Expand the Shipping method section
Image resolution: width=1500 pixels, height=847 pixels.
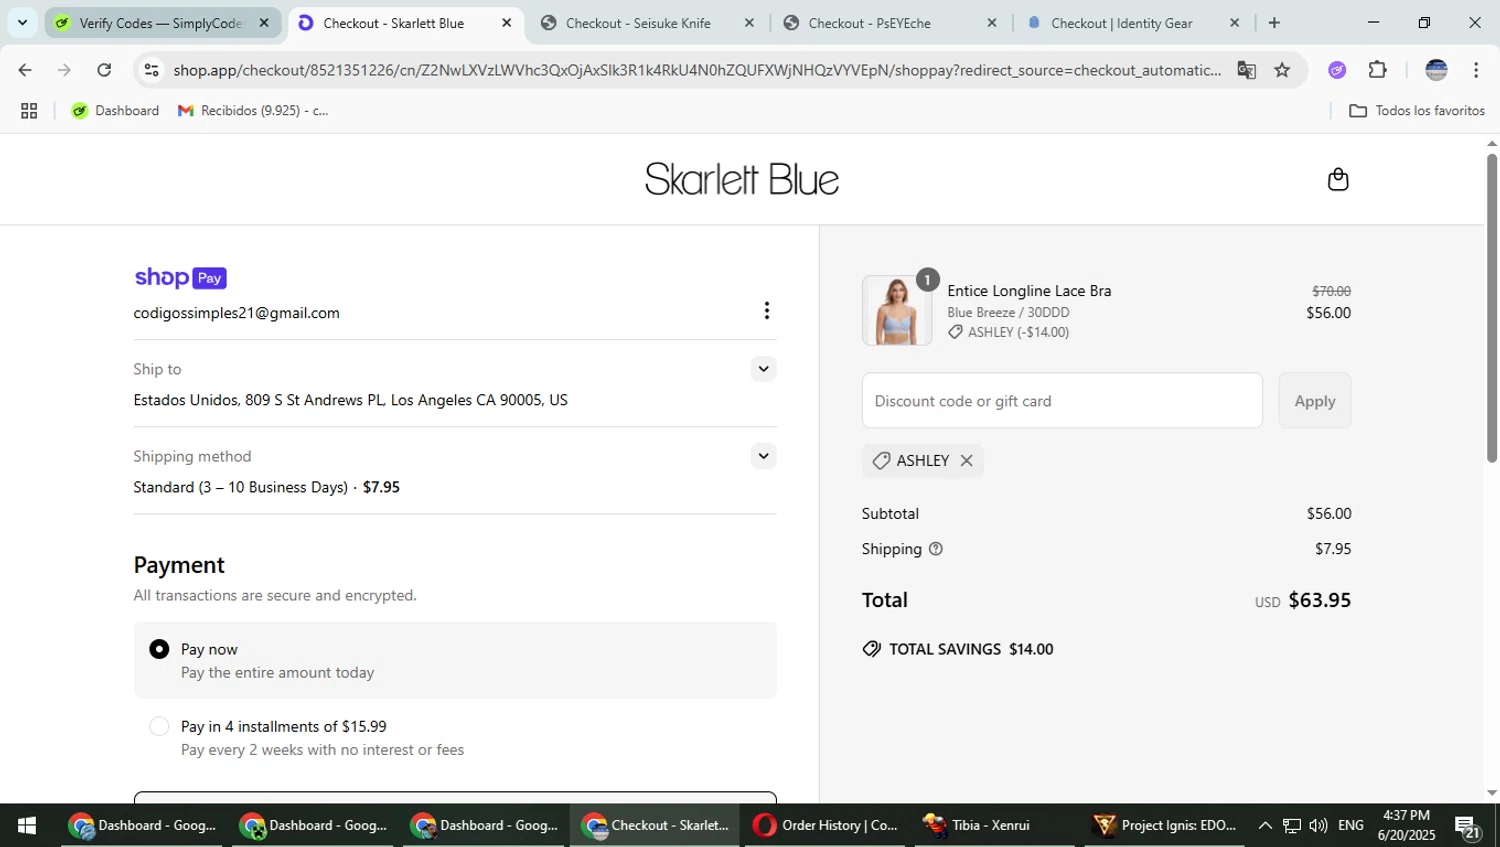coord(763,456)
